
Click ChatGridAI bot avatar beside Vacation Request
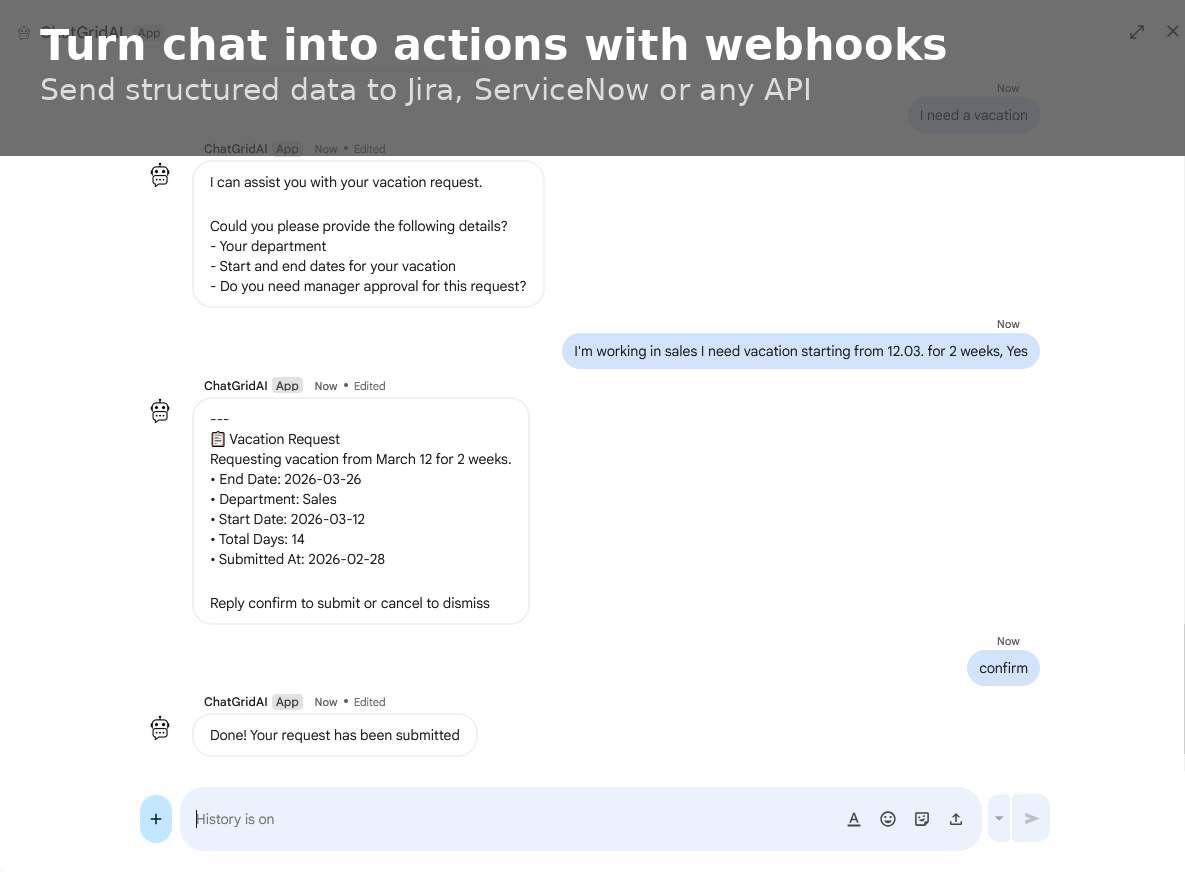[160, 411]
